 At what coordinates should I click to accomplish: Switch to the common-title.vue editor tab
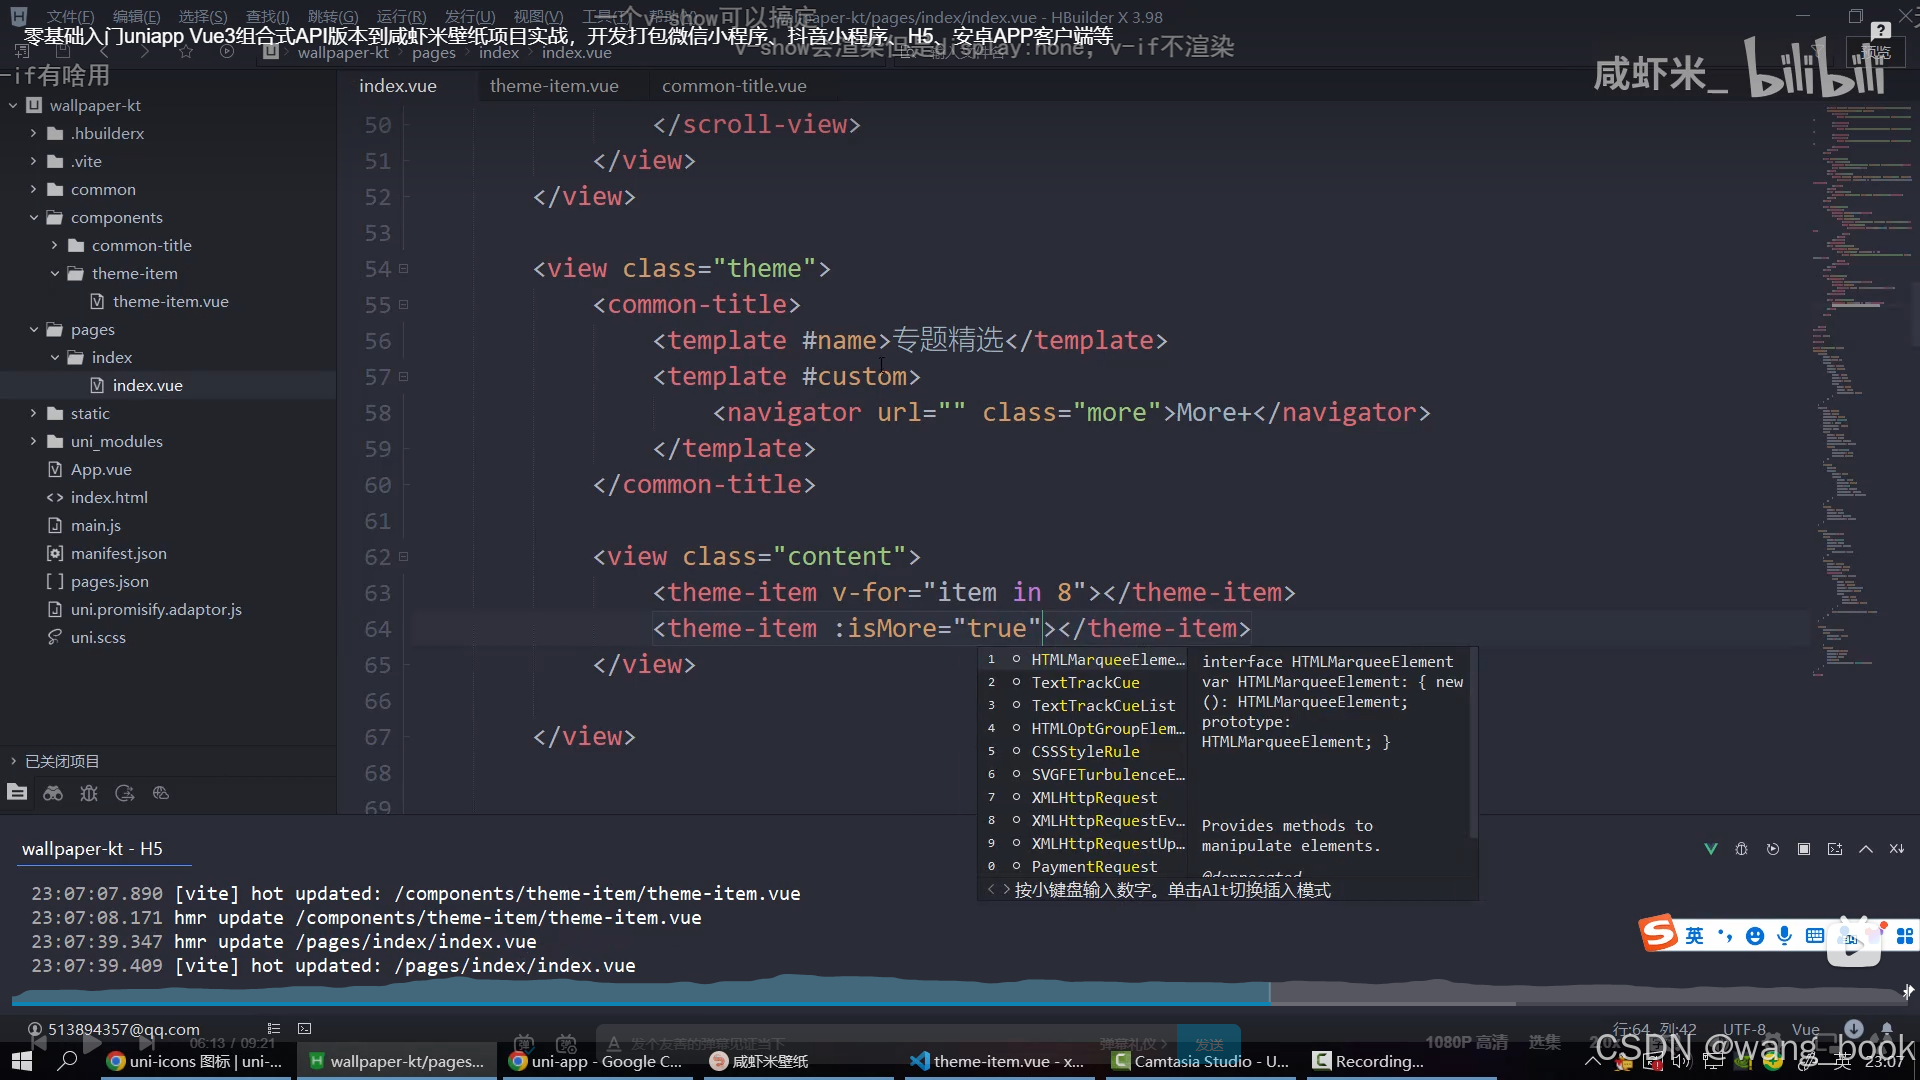734,86
